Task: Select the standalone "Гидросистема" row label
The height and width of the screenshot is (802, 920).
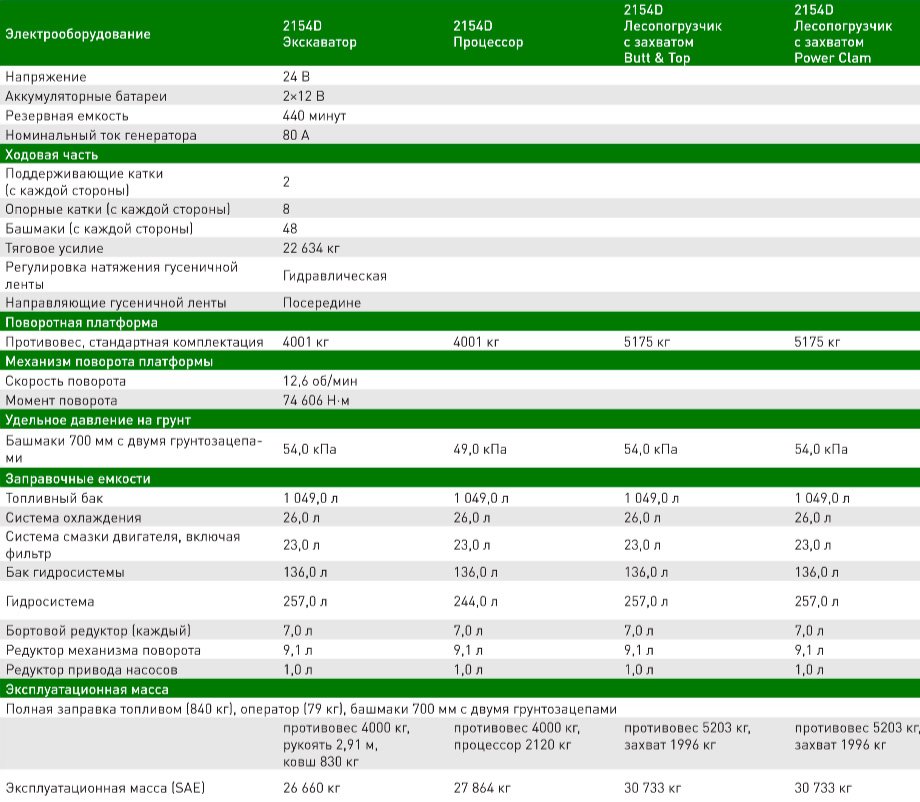Action: tap(50, 602)
